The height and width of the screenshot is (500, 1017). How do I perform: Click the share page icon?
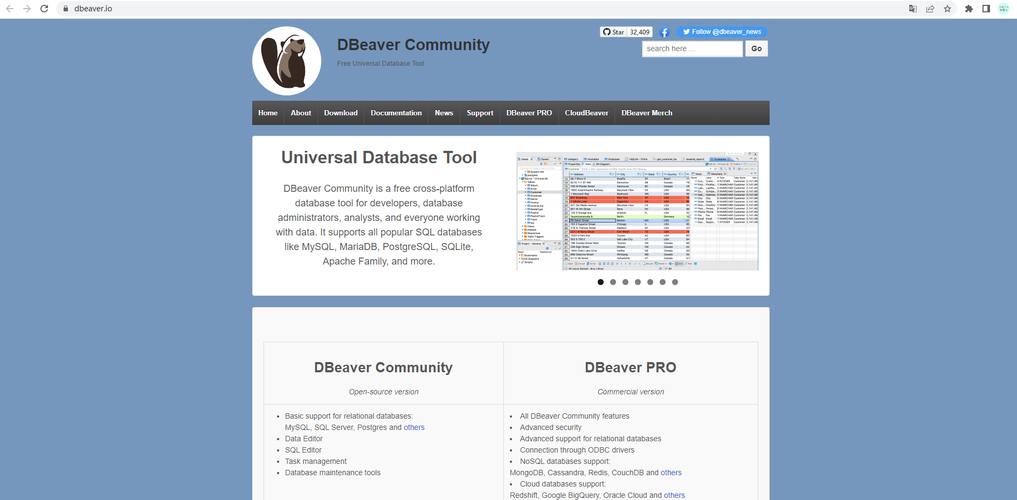(x=930, y=9)
